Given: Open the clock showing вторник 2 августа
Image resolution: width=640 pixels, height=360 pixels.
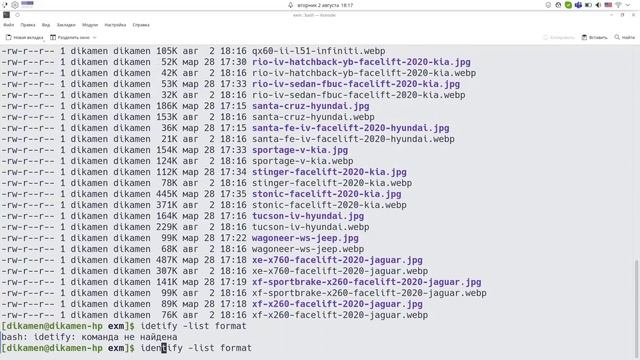Looking at the screenshot, I should pyautogui.click(x=325, y=5).
